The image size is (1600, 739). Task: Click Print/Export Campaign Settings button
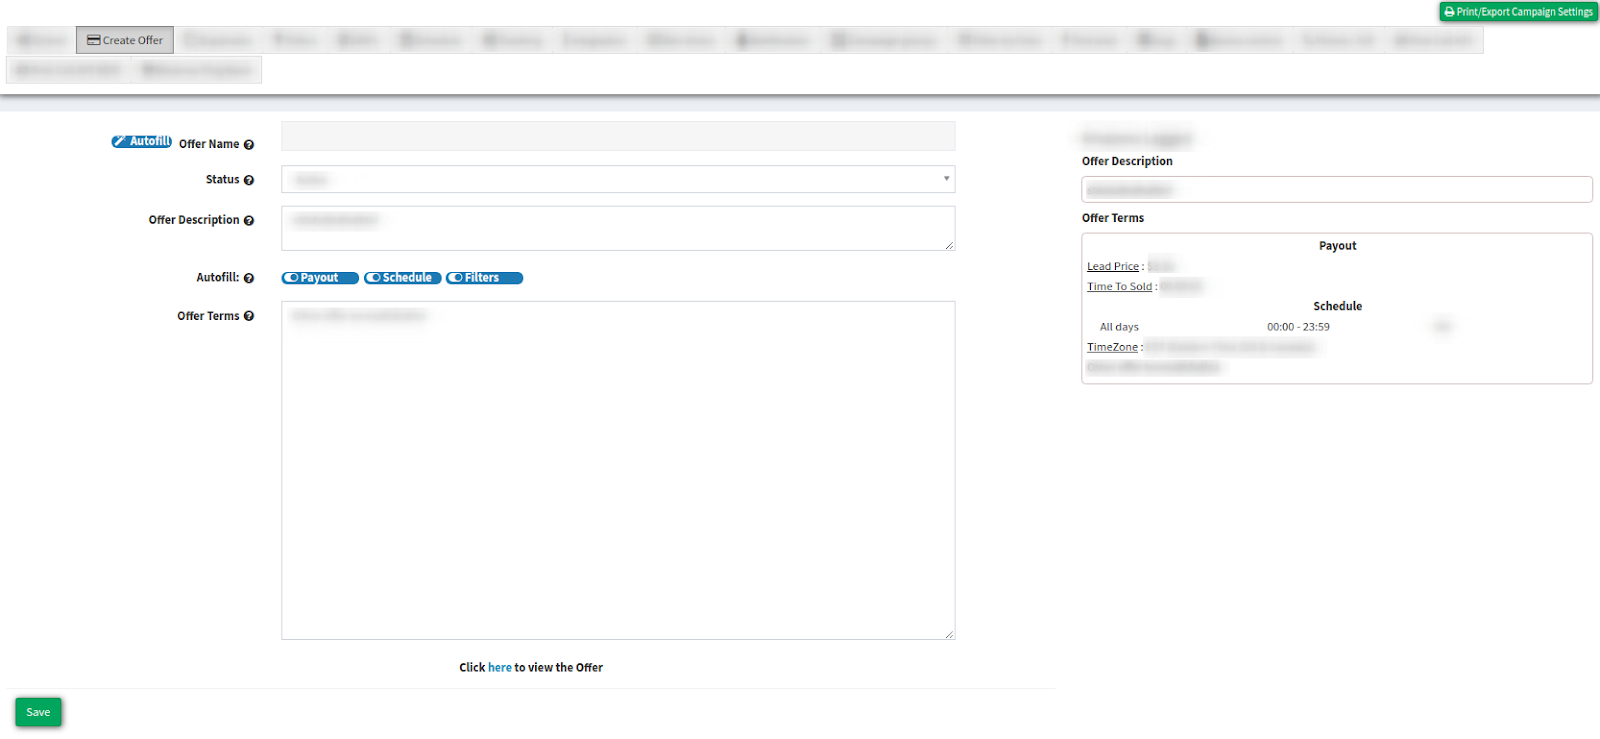[x=1518, y=12]
